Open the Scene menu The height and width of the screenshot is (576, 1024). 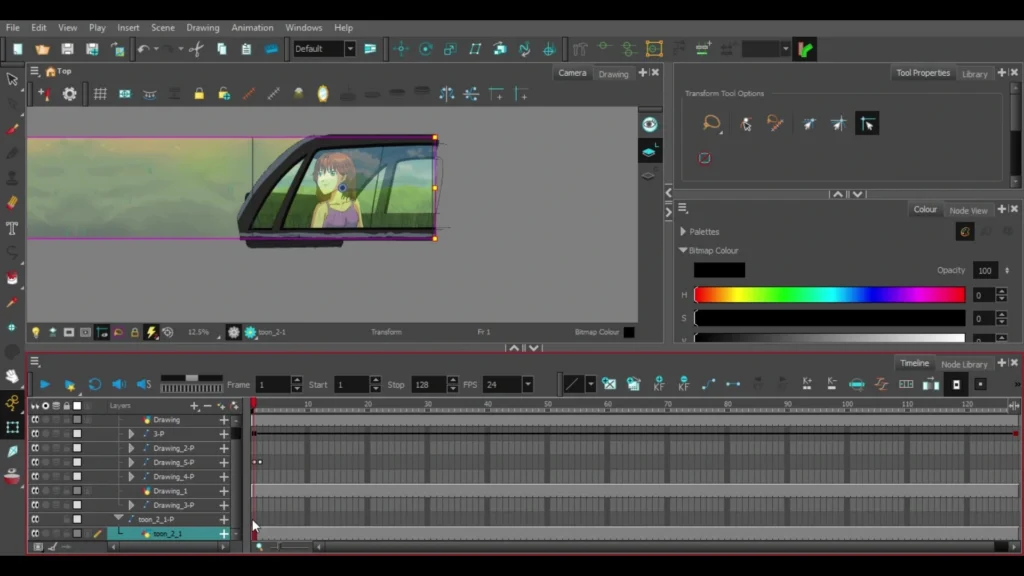click(163, 28)
